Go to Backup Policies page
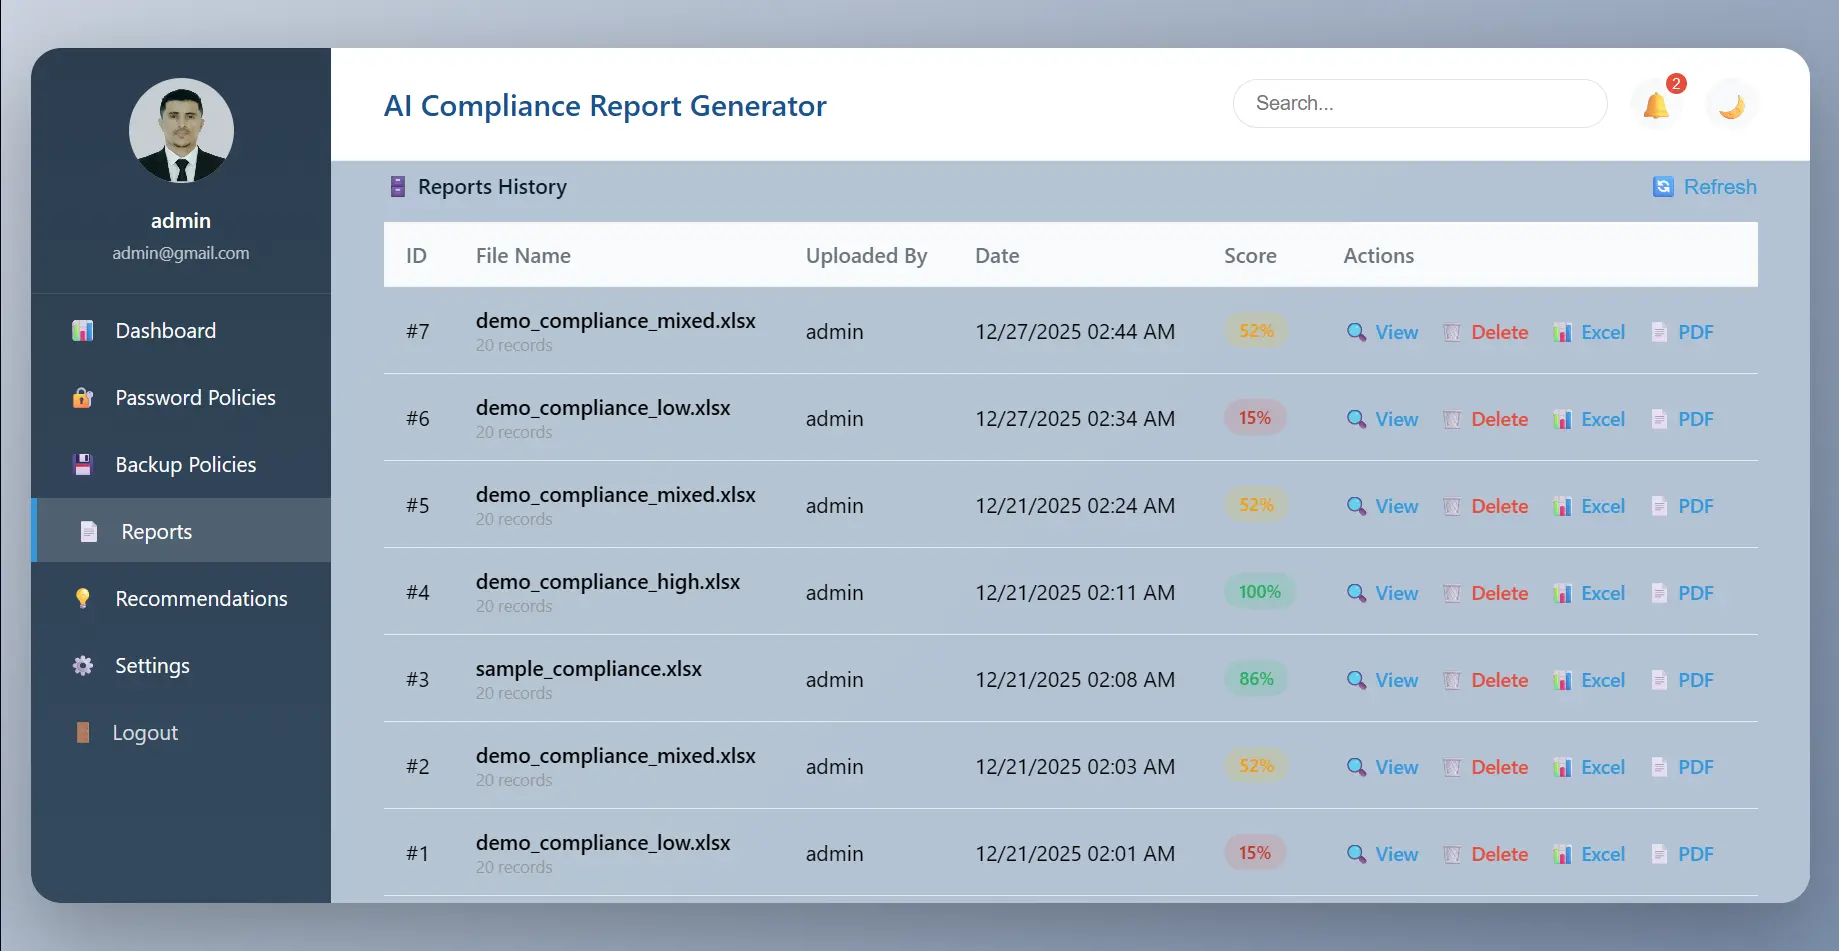Screen dimensions: 1839x951 (185, 465)
